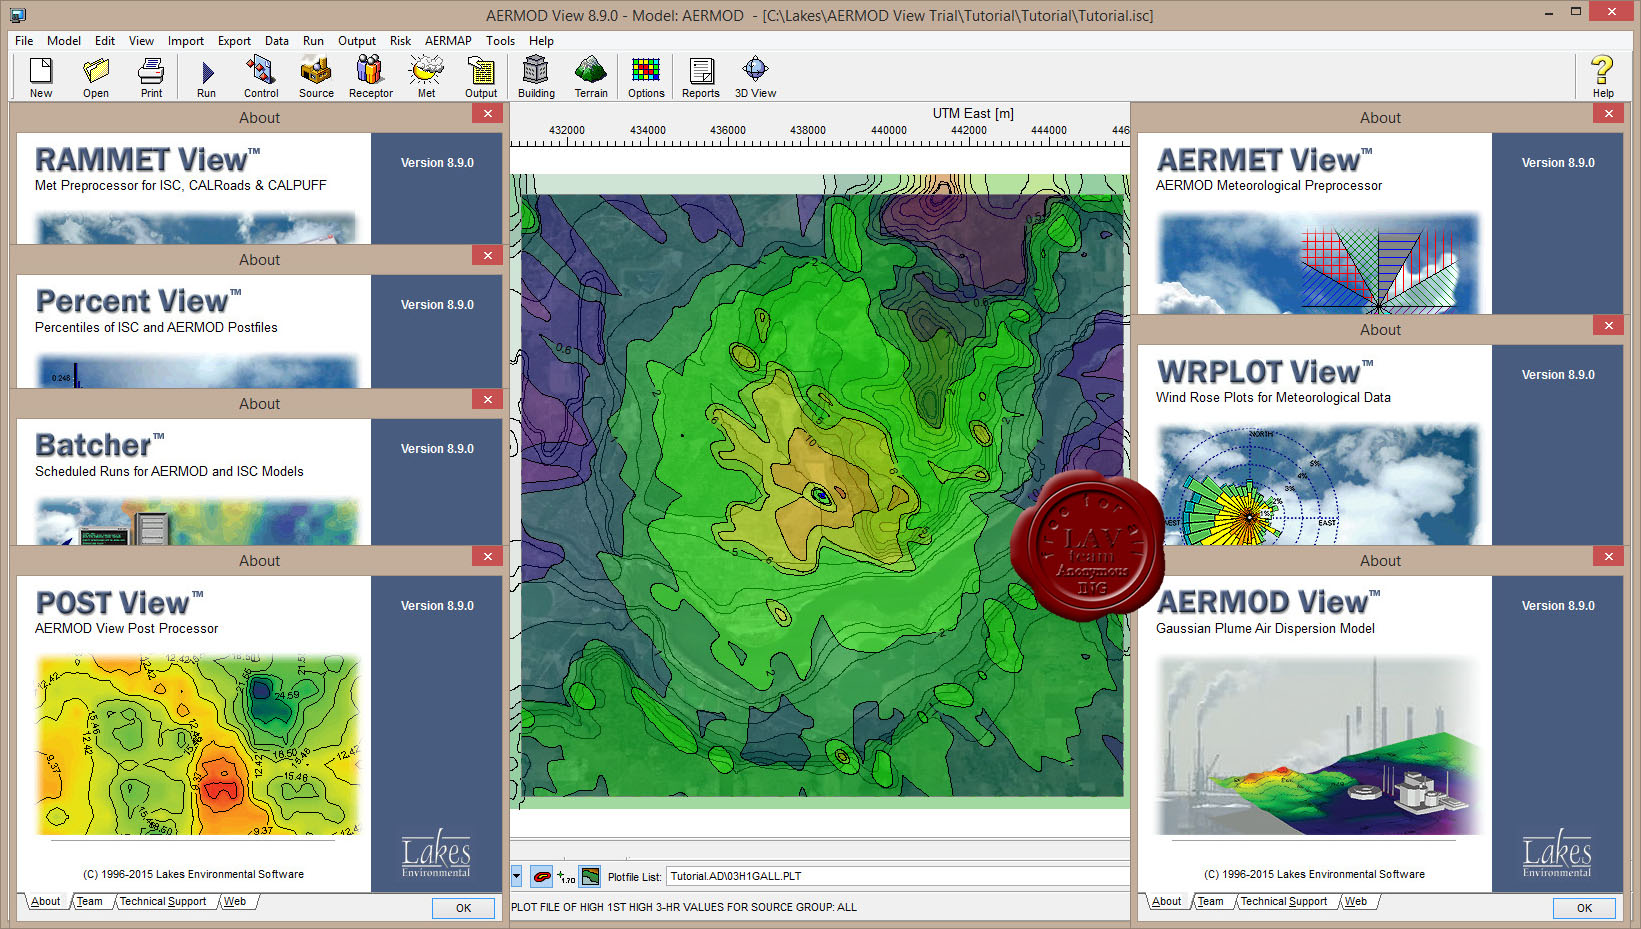Open the Tools menu
Screen dimensions: 1641x929
tap(500, 41)
